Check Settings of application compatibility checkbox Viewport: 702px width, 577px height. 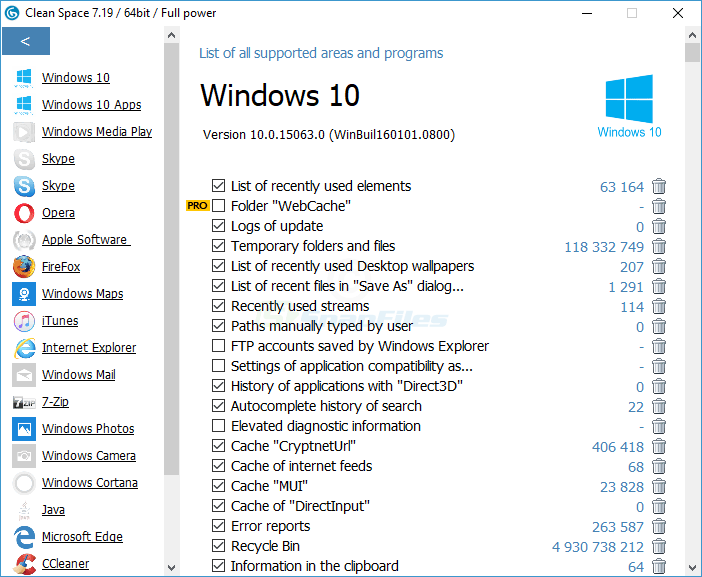coord(218,366)
